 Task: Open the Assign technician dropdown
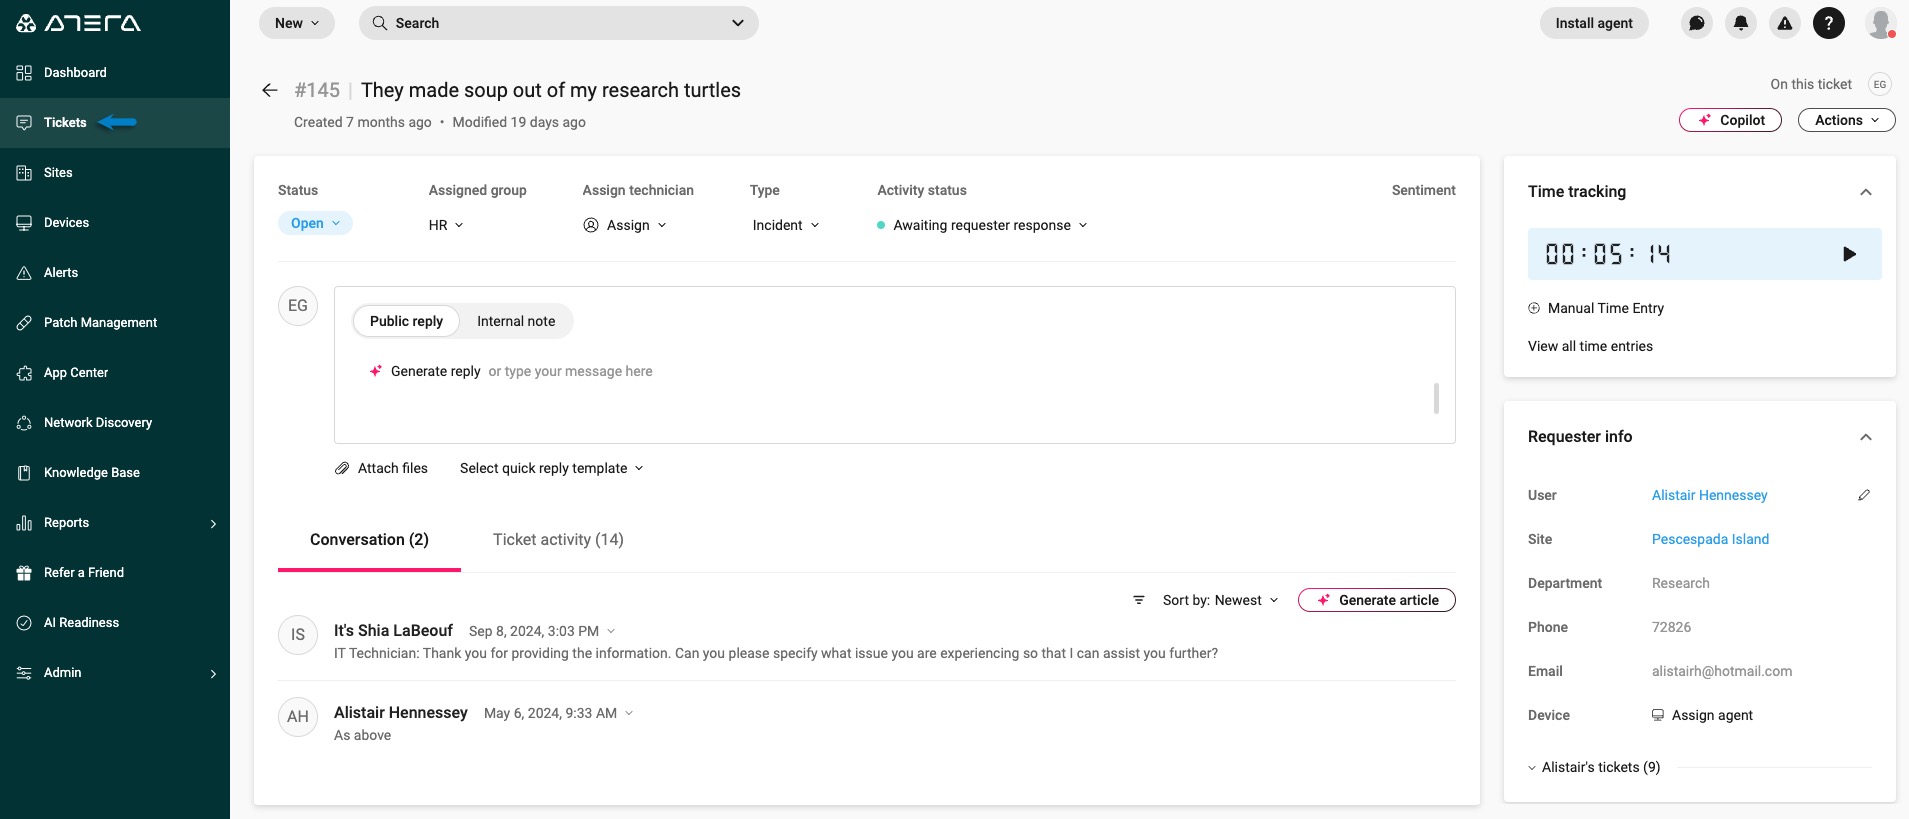(625, 225)
